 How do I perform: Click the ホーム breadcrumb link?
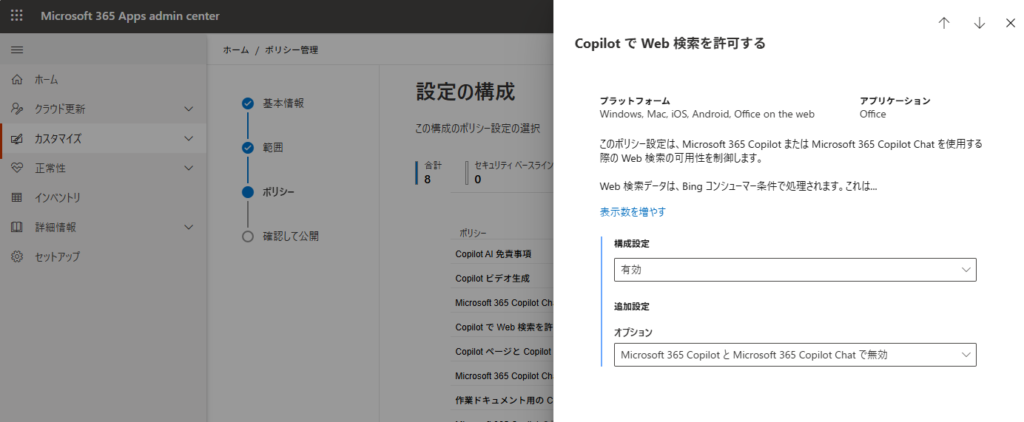[x=236, y=50]
